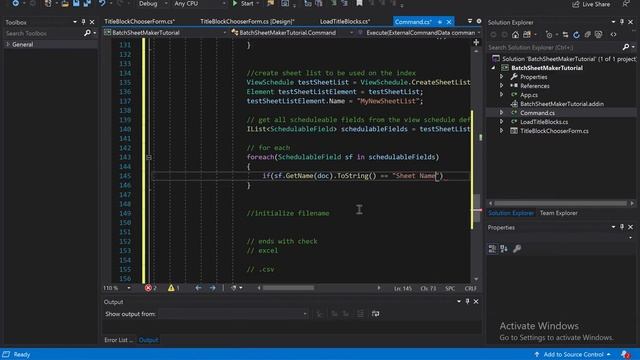Navigate backward with the left arrow
640x360 pixels.
pos(198,288)
